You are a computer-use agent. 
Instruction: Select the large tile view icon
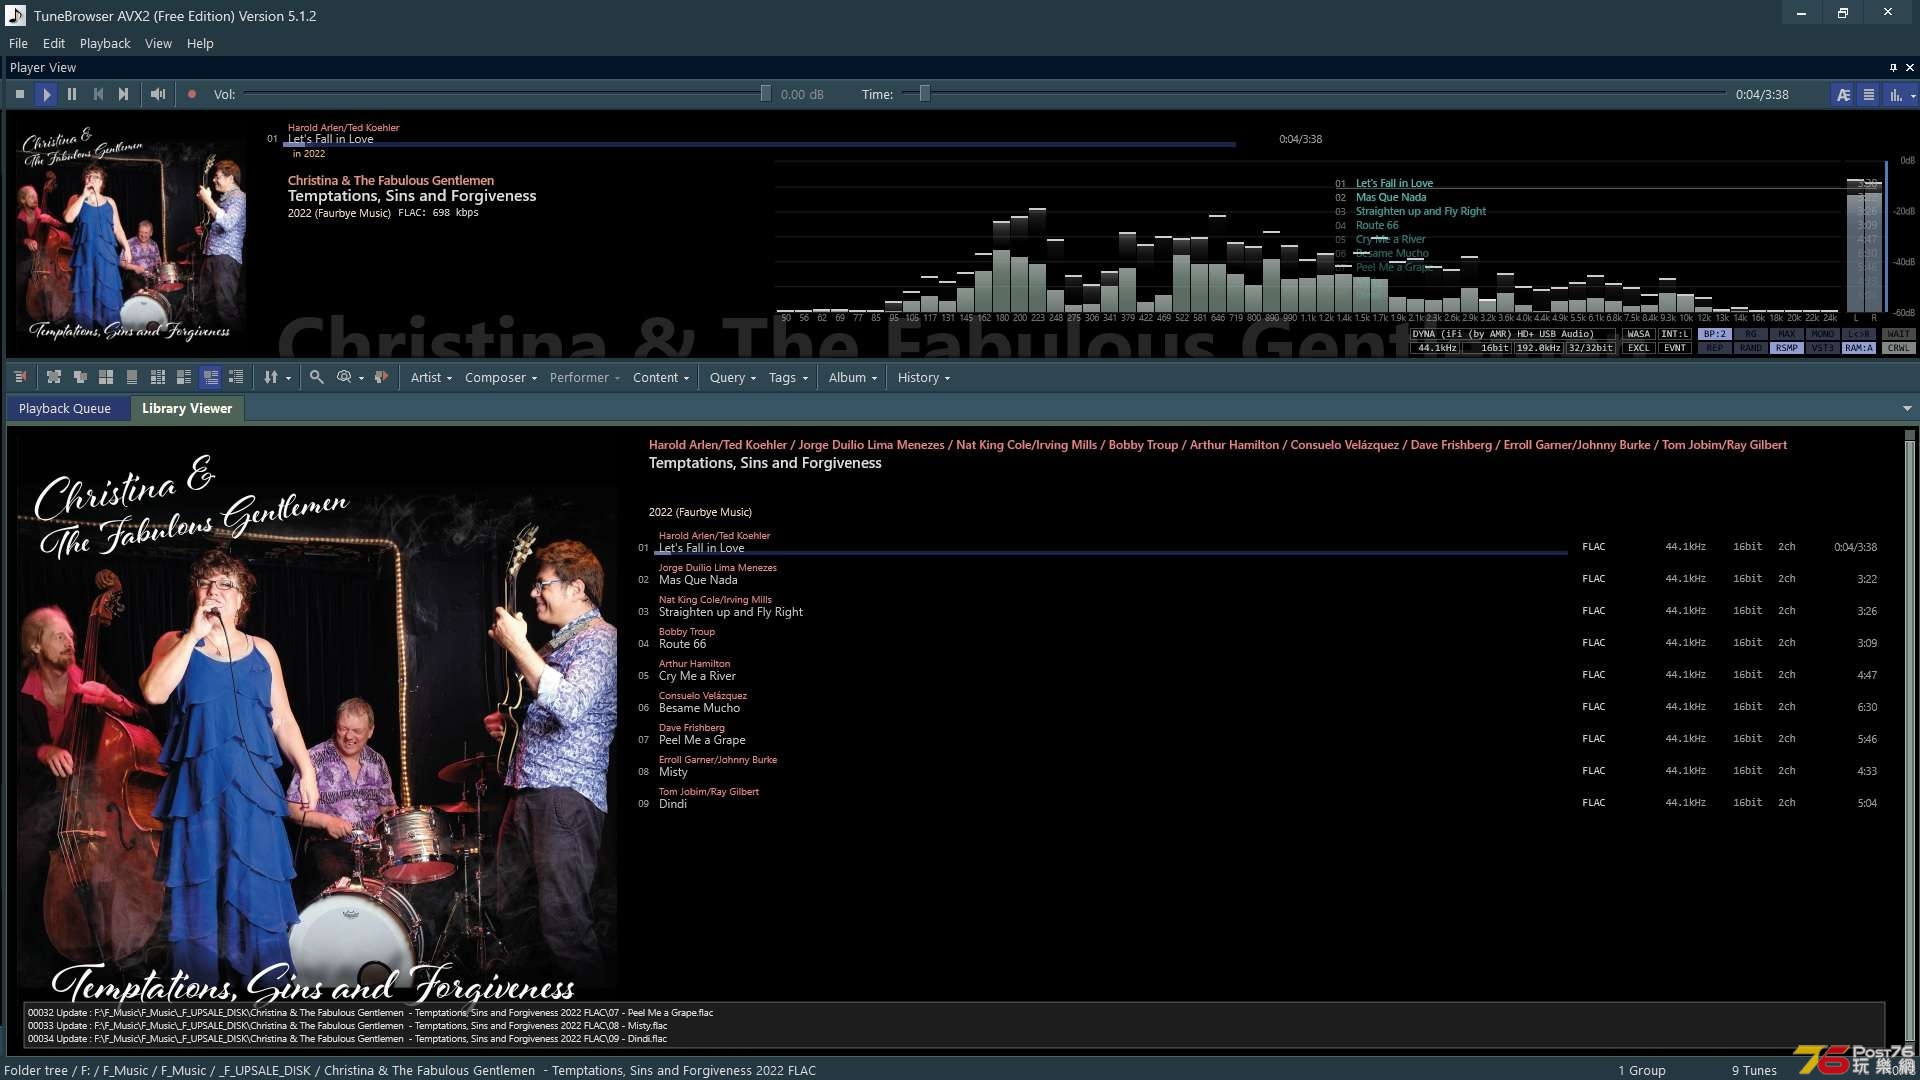[106, 377]
